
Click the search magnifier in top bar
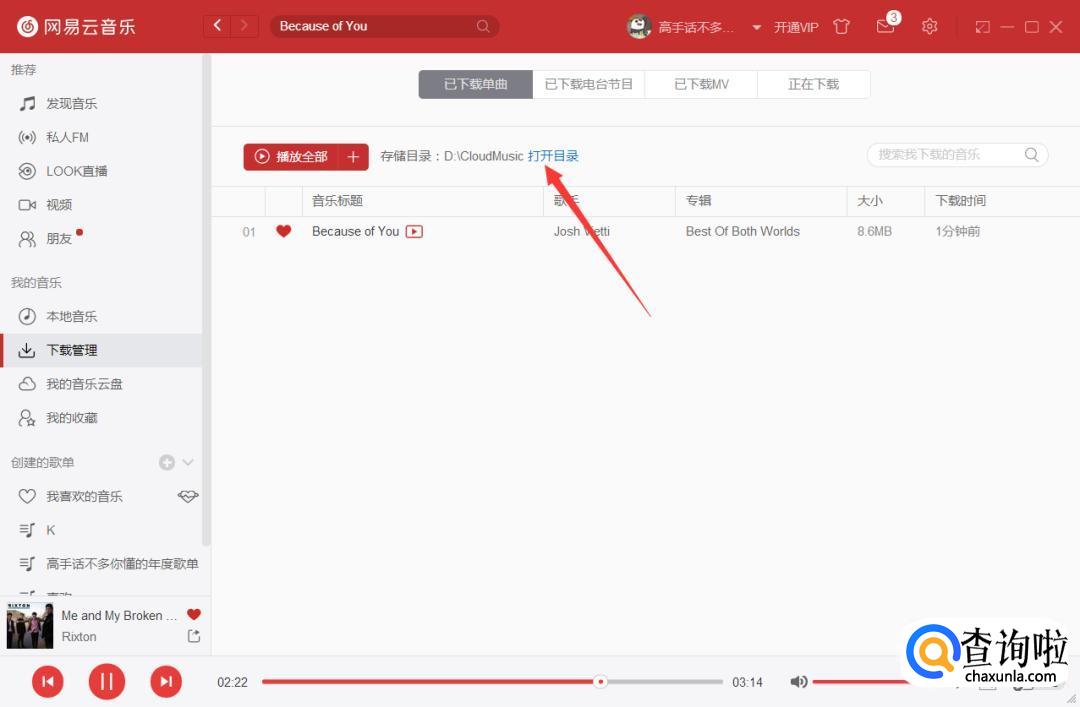(x=483, y=26)
